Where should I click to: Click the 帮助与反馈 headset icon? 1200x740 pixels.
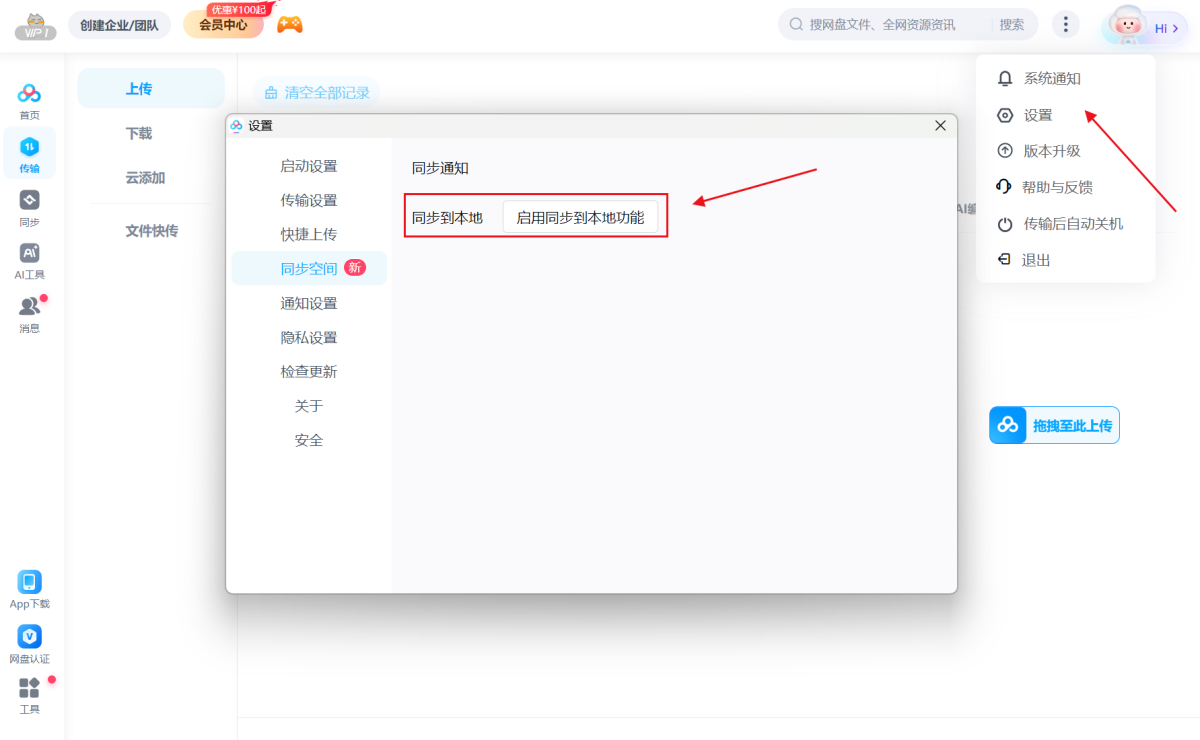[1005, 187]
